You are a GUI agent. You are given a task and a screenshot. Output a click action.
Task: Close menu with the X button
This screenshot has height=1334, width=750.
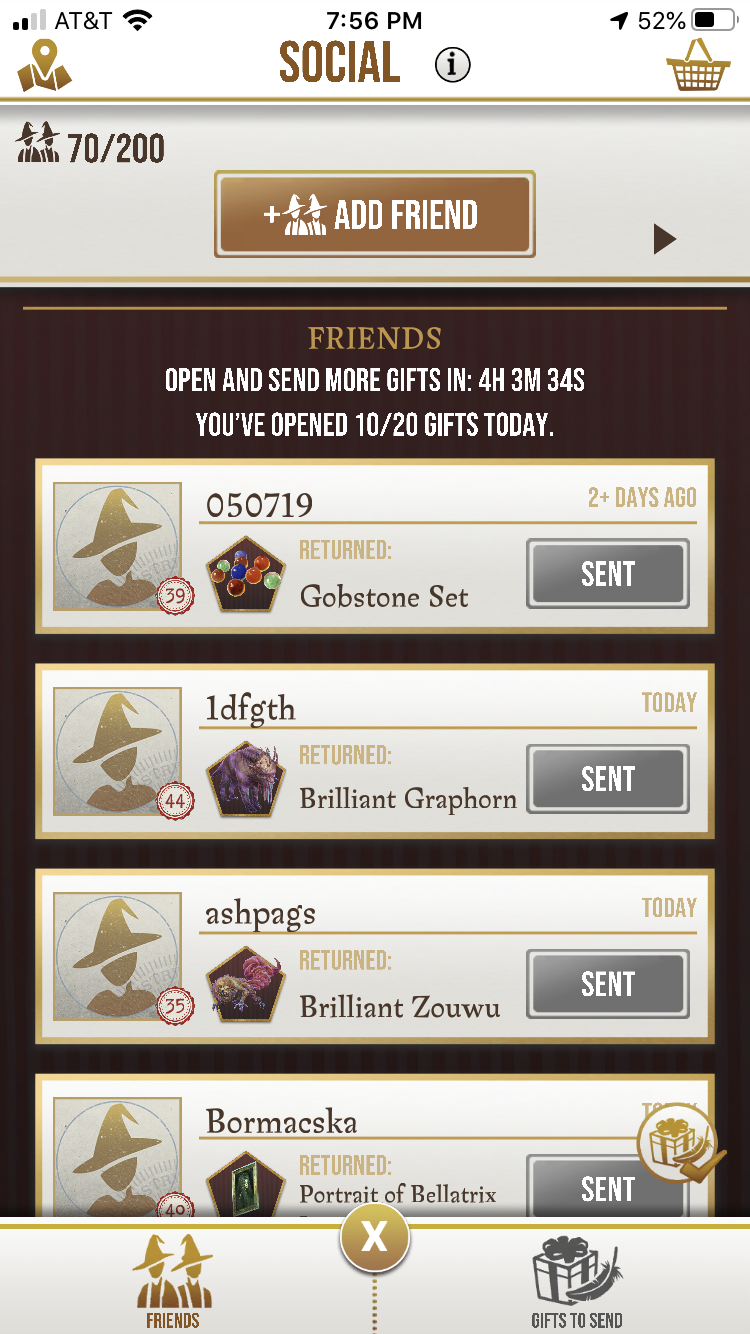[374, 1238]
